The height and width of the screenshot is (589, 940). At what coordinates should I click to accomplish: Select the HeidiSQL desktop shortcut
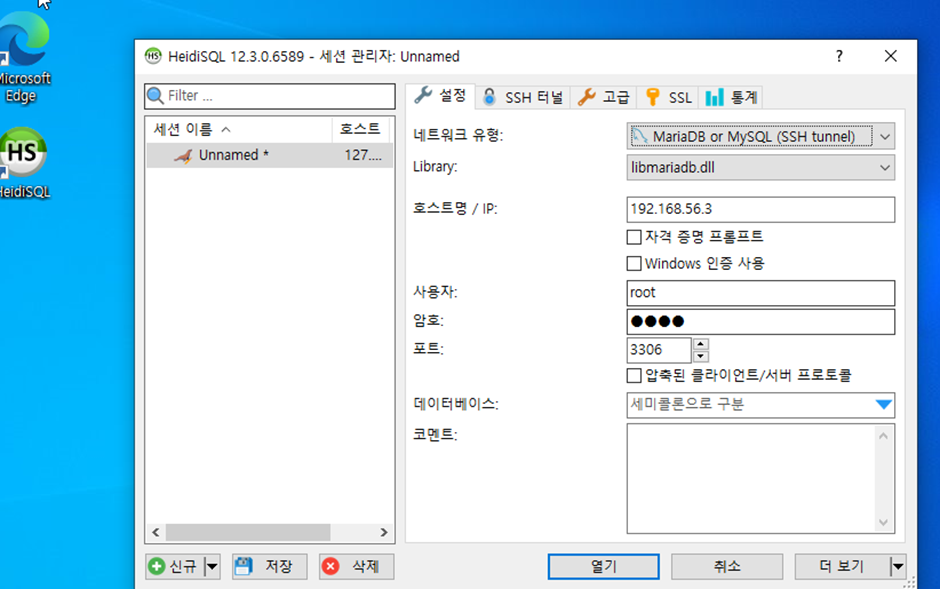(23, 163)
